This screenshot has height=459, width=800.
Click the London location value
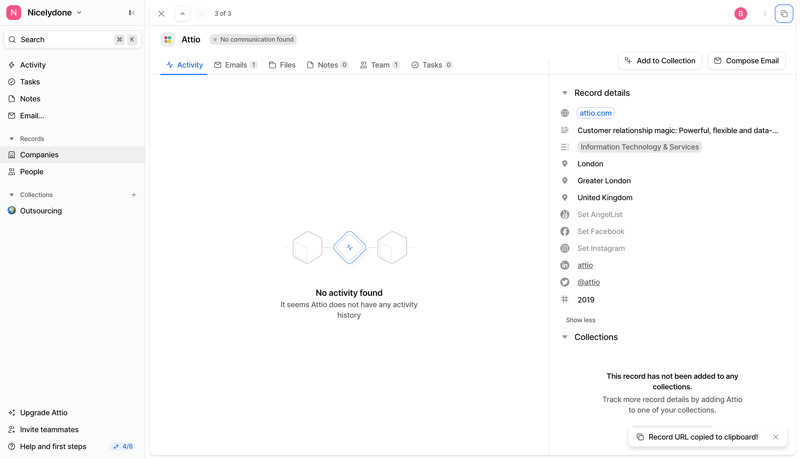pos(590,164)
